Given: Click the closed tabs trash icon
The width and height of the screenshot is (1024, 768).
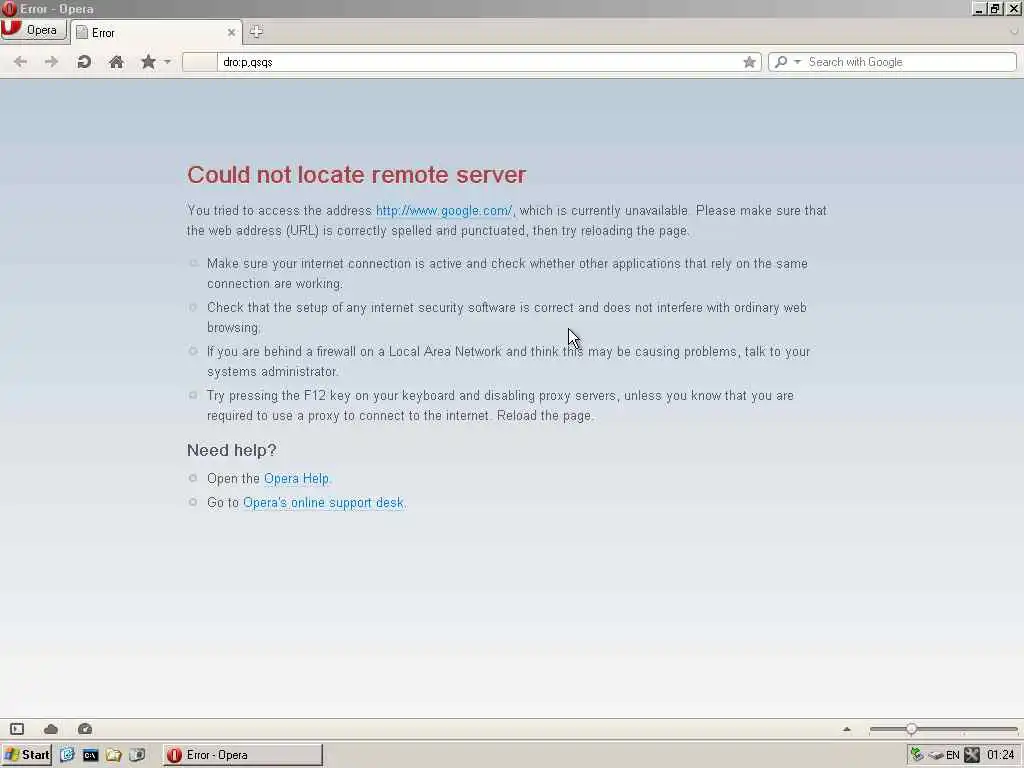Looking at the screenshot, I should pos(1014,31).
